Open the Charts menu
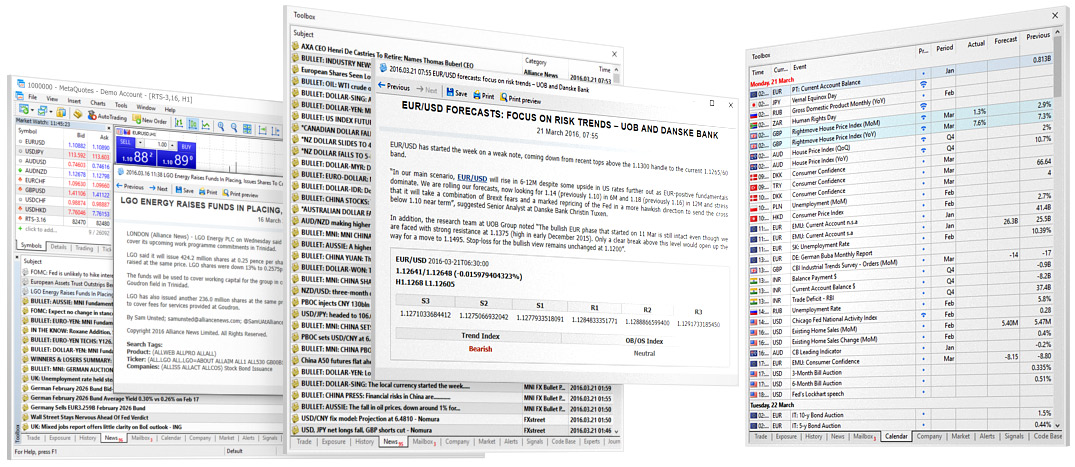 [98, 103]
